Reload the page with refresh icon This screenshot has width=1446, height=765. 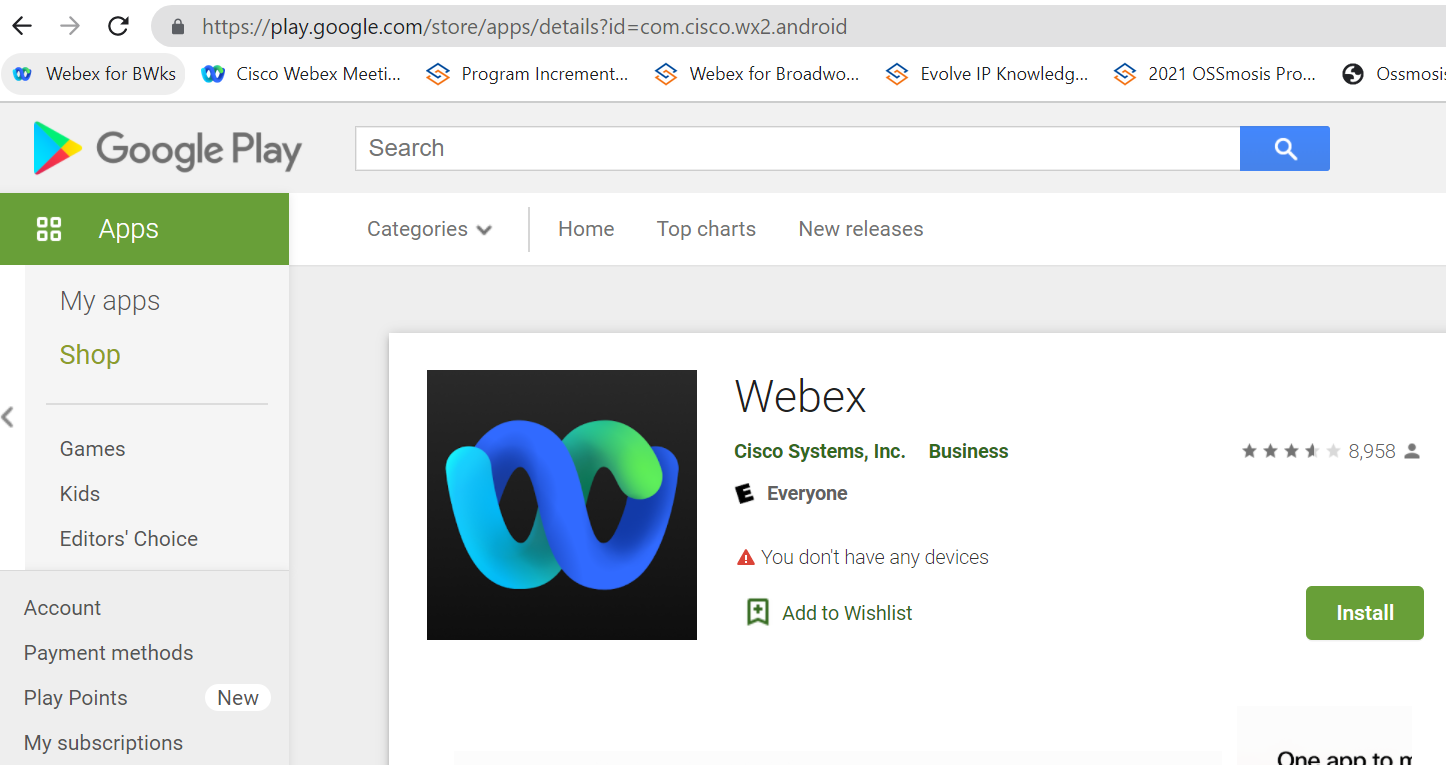(x=118, y=26)
